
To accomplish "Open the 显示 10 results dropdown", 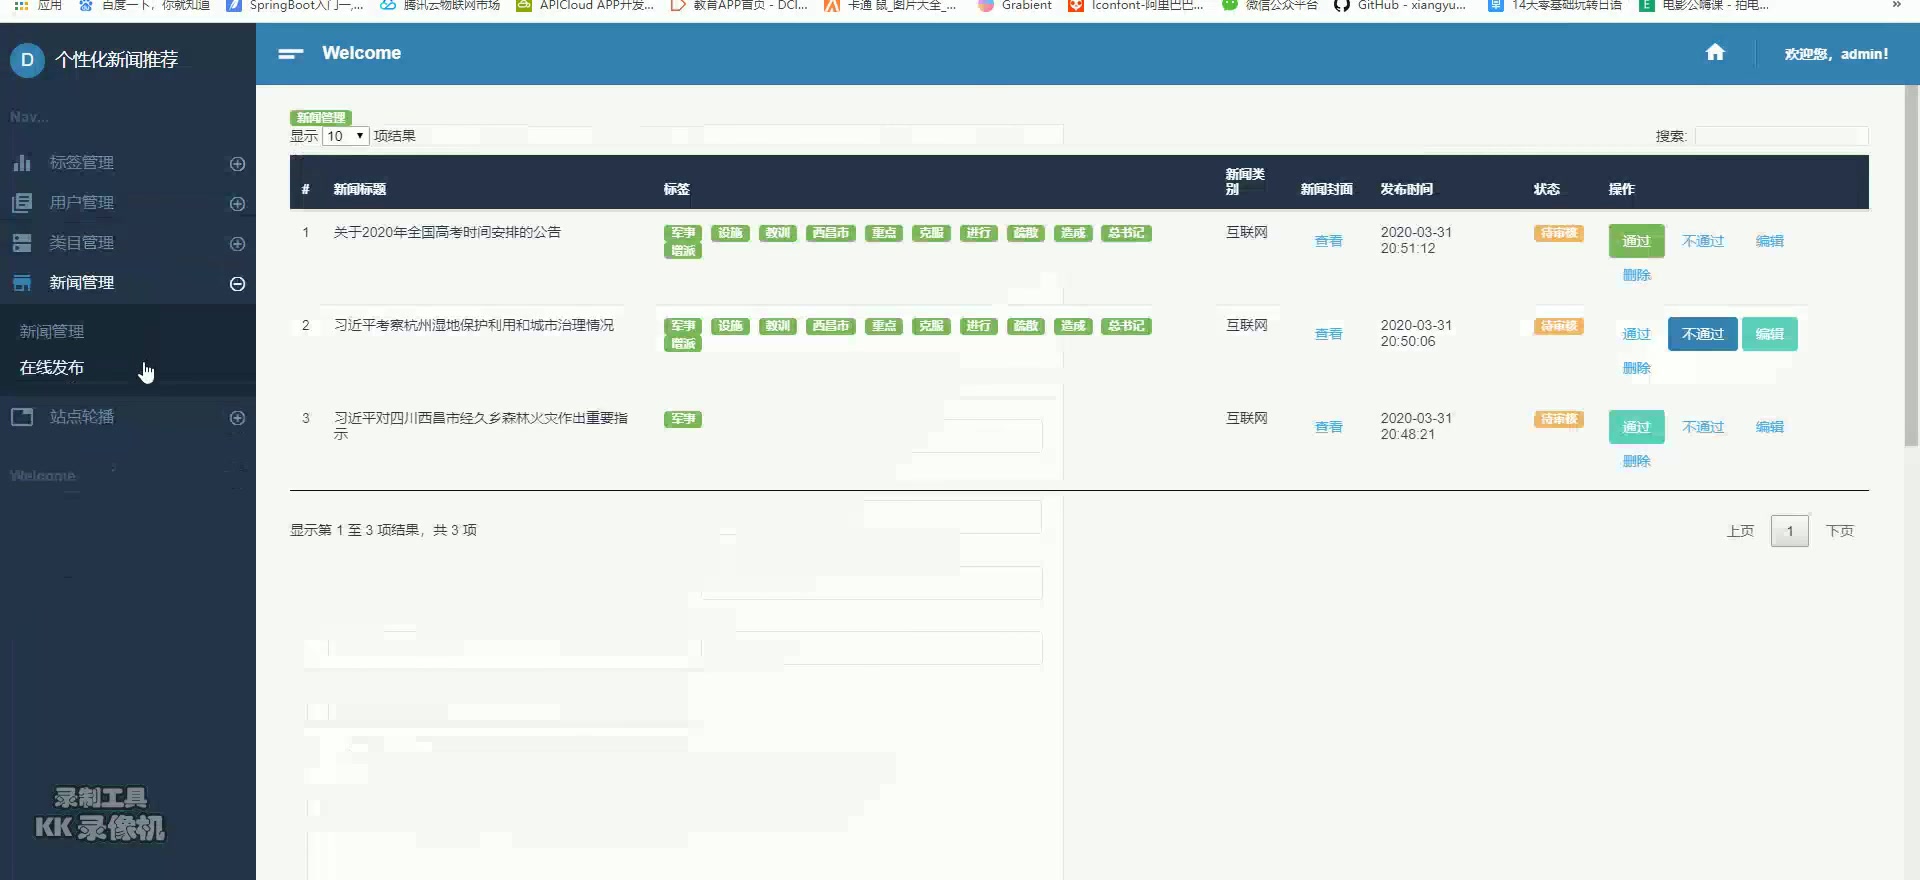I will [345, 136].
